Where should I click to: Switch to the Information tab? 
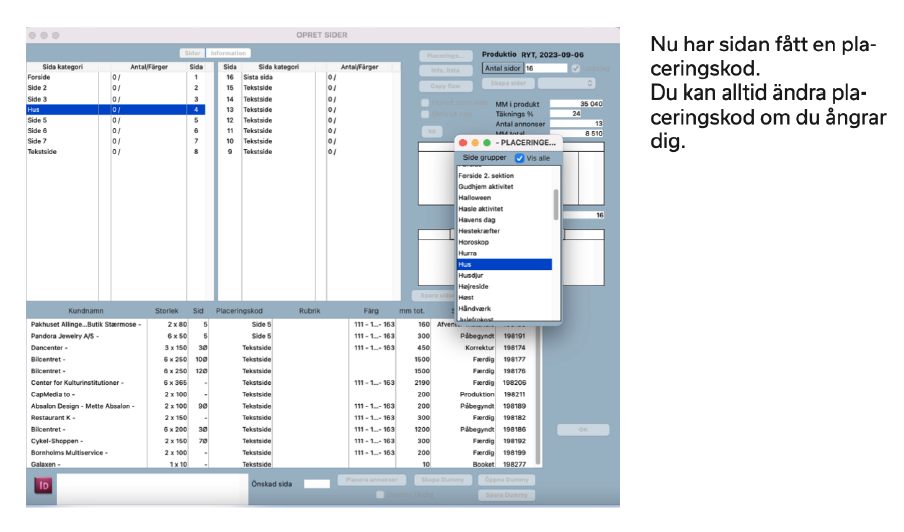[x=229, y=53]
